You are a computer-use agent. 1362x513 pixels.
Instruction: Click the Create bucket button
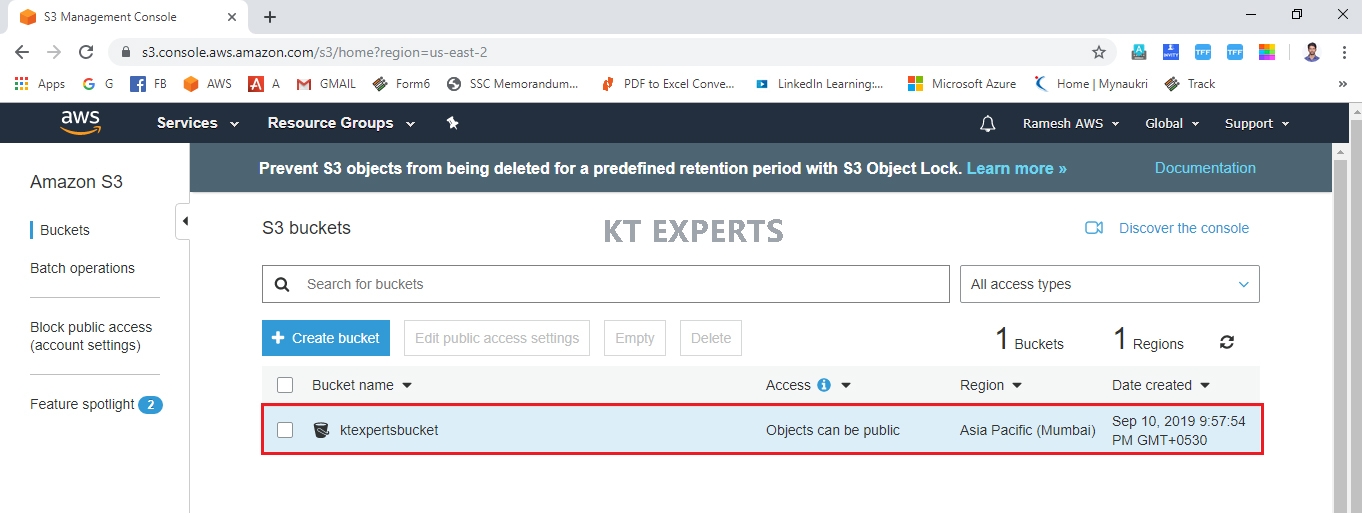tap(325, 338)
